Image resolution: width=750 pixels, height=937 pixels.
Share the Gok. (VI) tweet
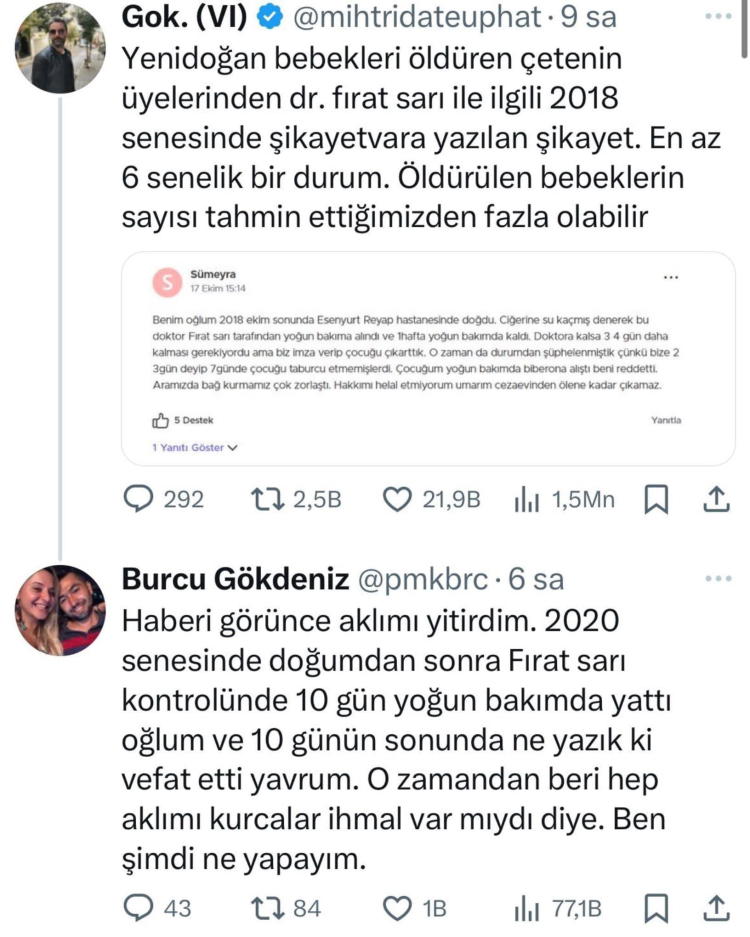tap(716, 500)
